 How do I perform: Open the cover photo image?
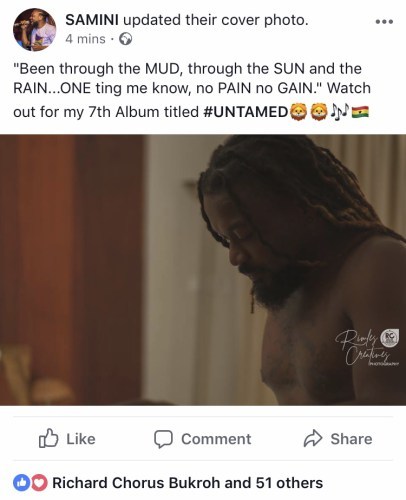pos(203,270)
